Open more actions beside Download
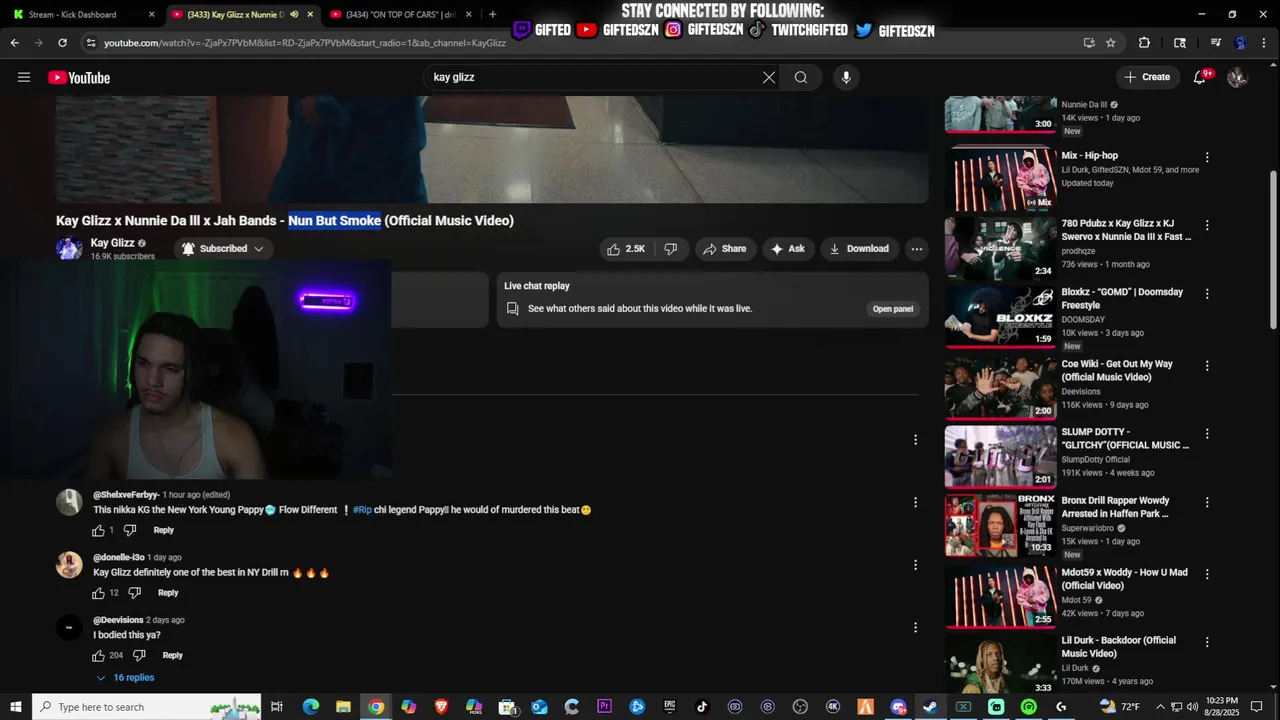Image resolution: width=1280 pixels, height=720 pixels. pyautogui.click(x=916, y=249)
